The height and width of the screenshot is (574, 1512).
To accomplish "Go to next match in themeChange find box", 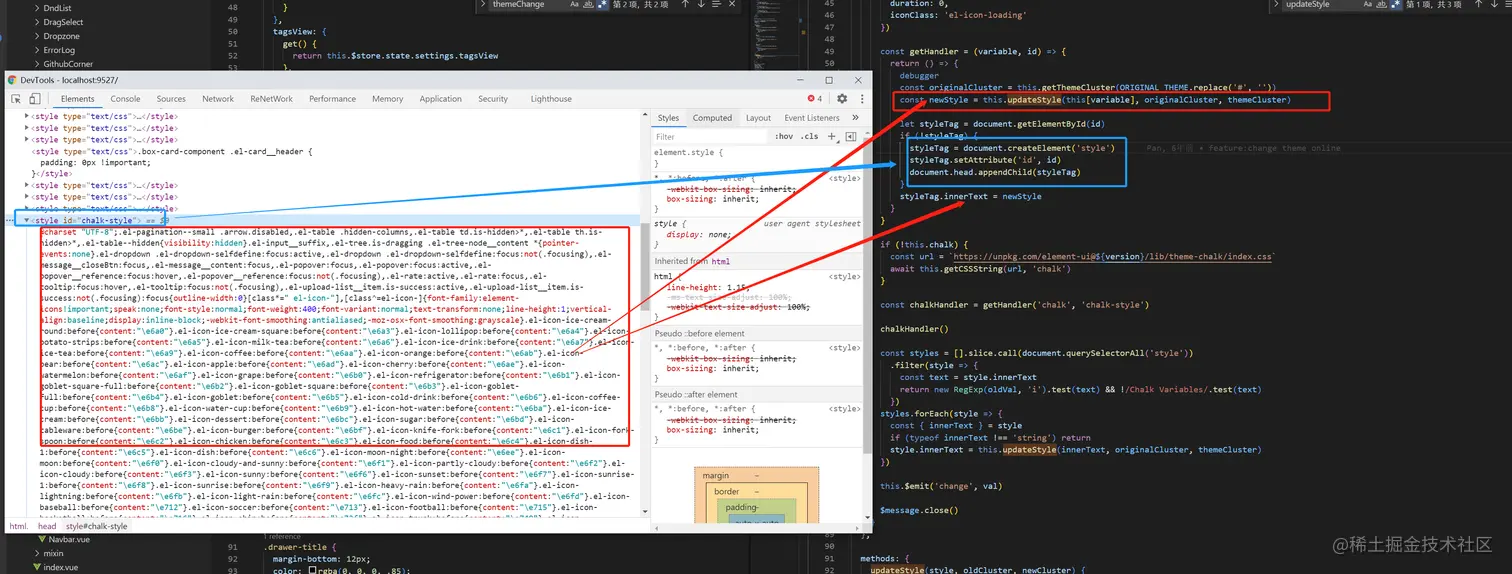I will pyautogui.click(x=702, y=5).
